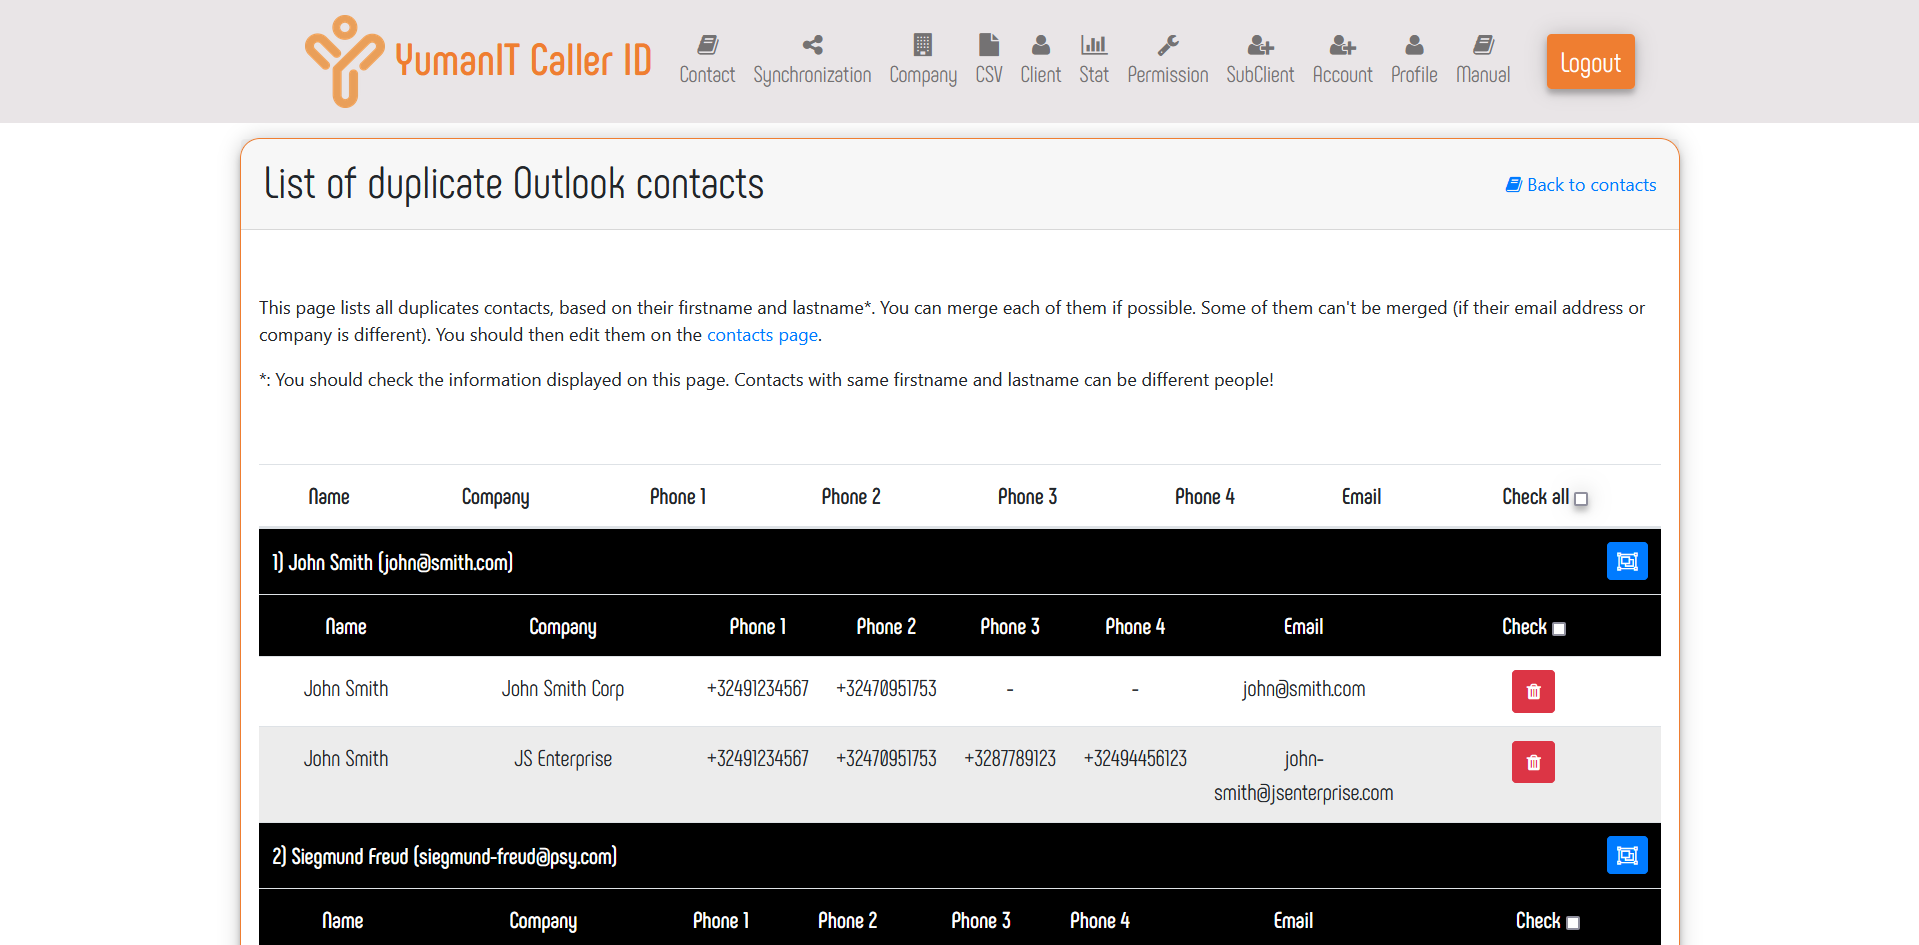Click the Manual book icon
The width and height of the screenshot is (1919, 945).
1483,45
